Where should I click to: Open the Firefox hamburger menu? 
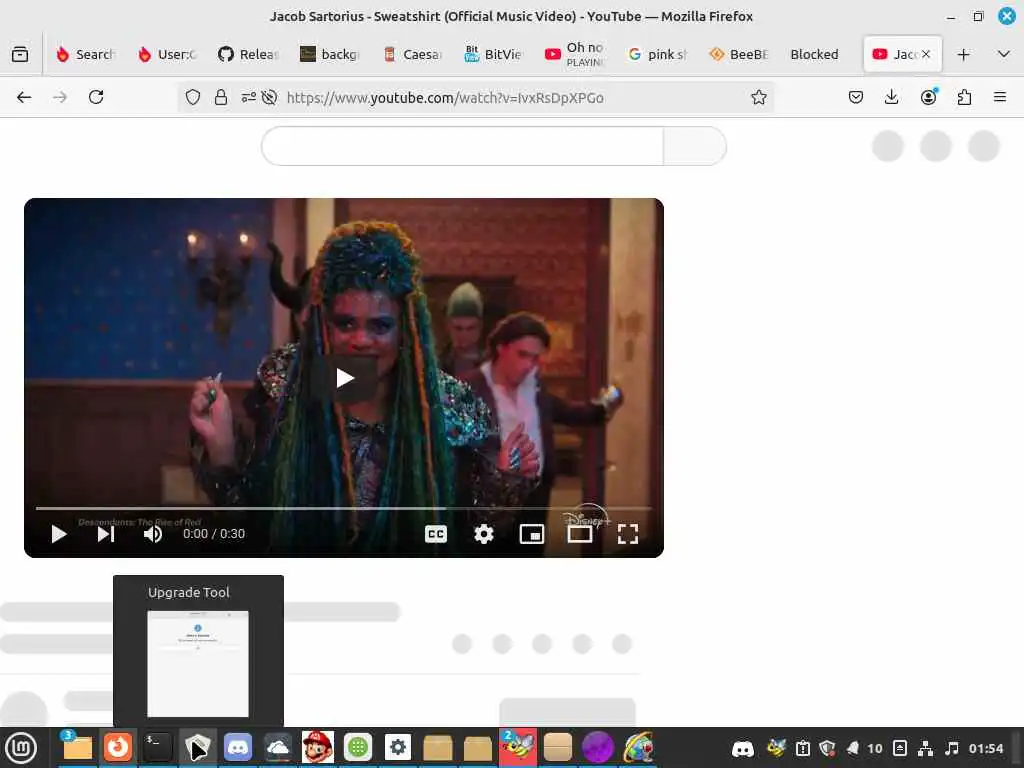coord(1000,97)
